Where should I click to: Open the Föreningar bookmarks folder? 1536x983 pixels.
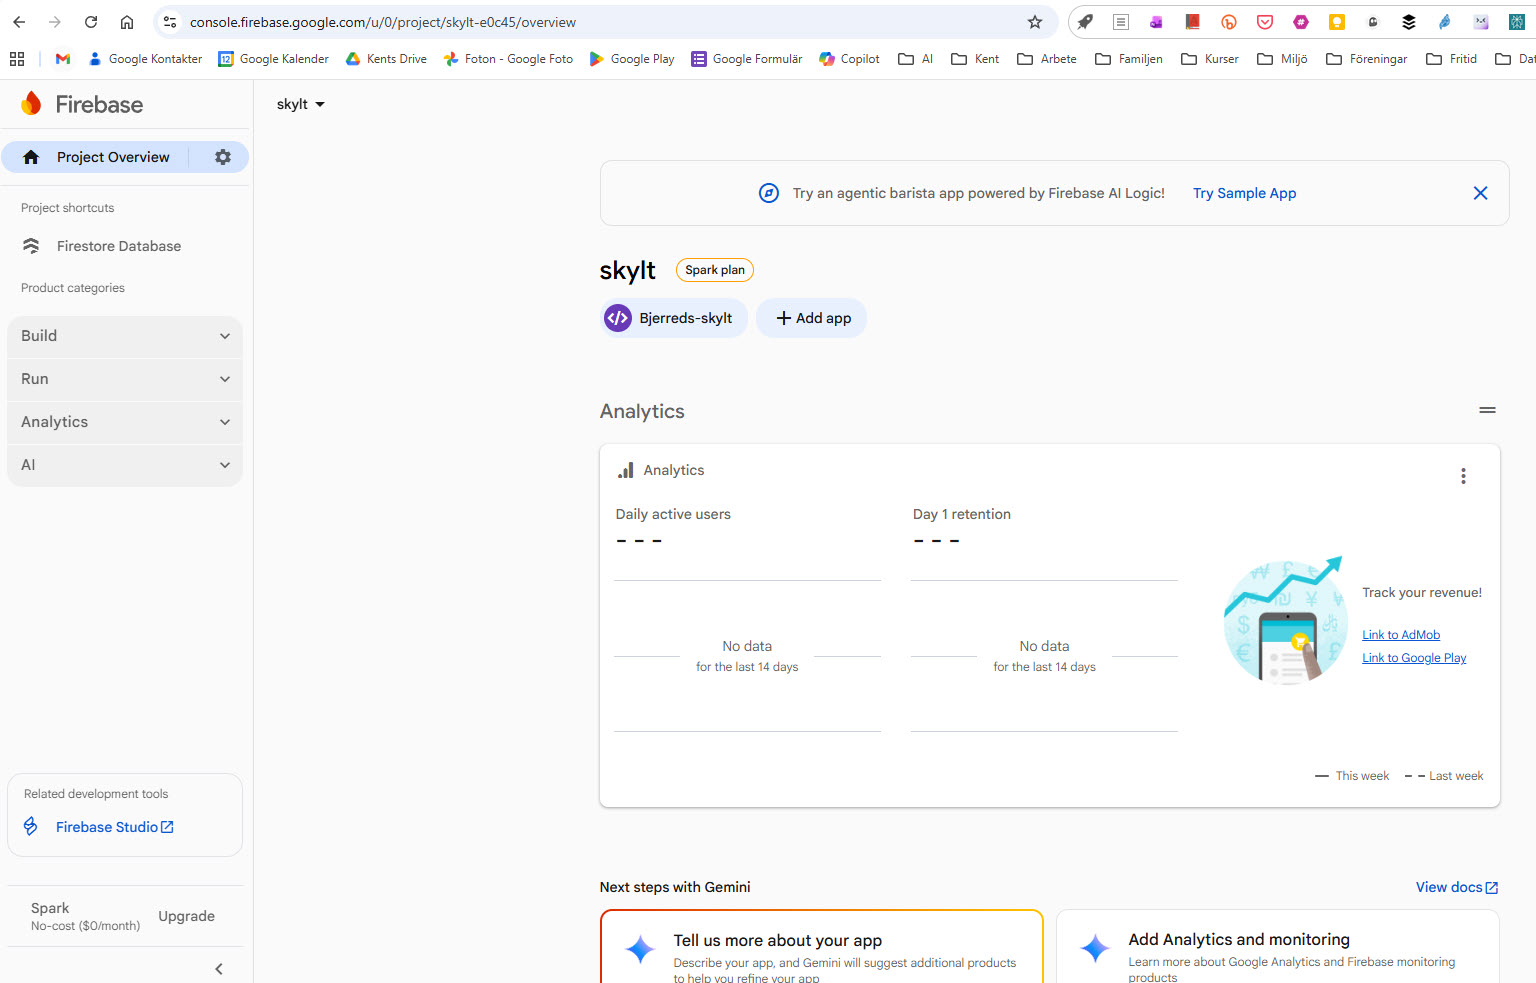coord(1366,59)
